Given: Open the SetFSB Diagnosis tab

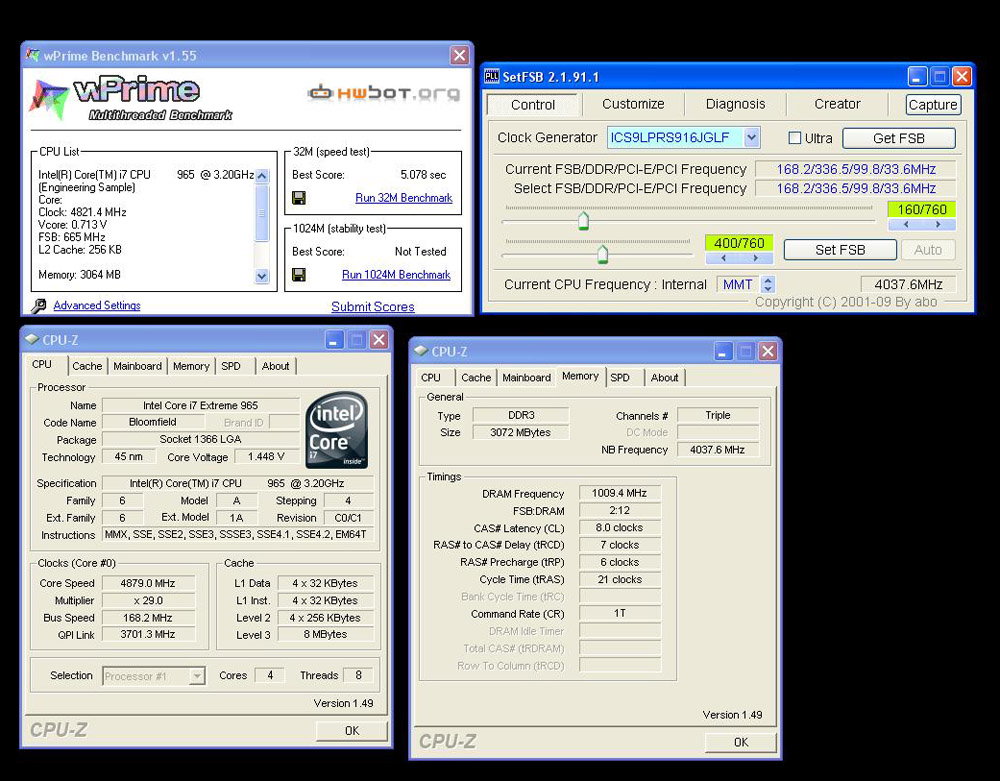Looking at the screenshot, I should click(x=735, y=104).
